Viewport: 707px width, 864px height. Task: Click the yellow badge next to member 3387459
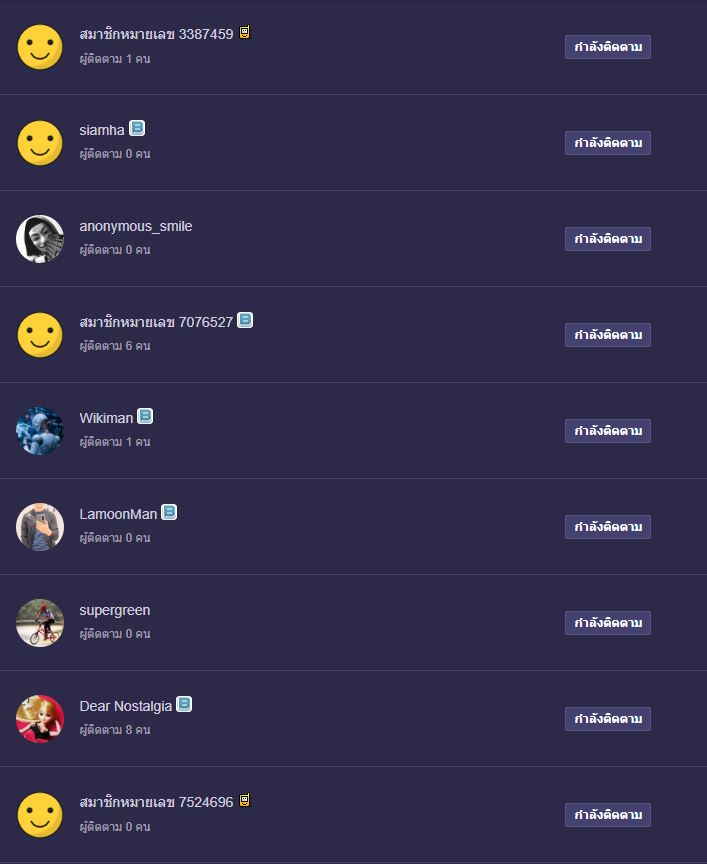[245, 33]
